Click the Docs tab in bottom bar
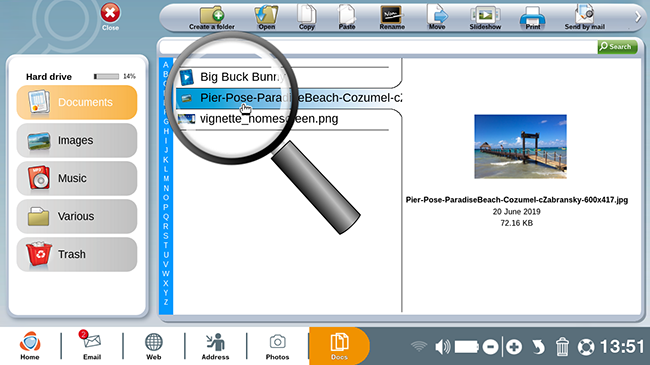 (x=339, y=346)
